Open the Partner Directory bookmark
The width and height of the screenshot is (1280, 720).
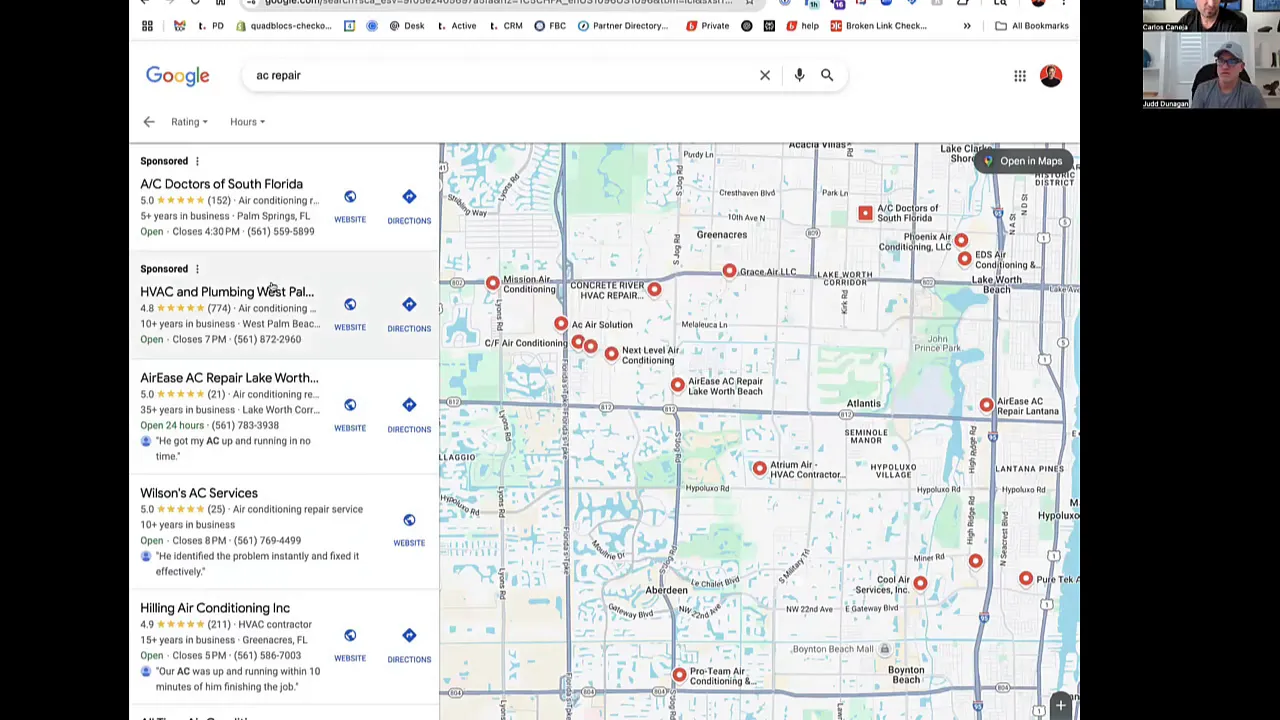[622, 26]
